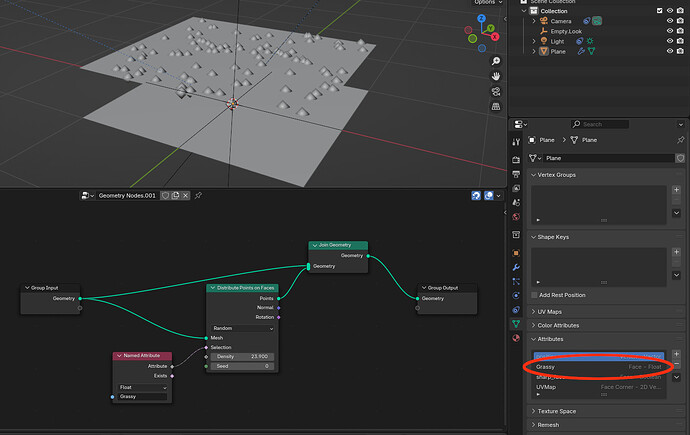Disable Collection render camera icon
This screenshot has width=690, height=435.
680,11
